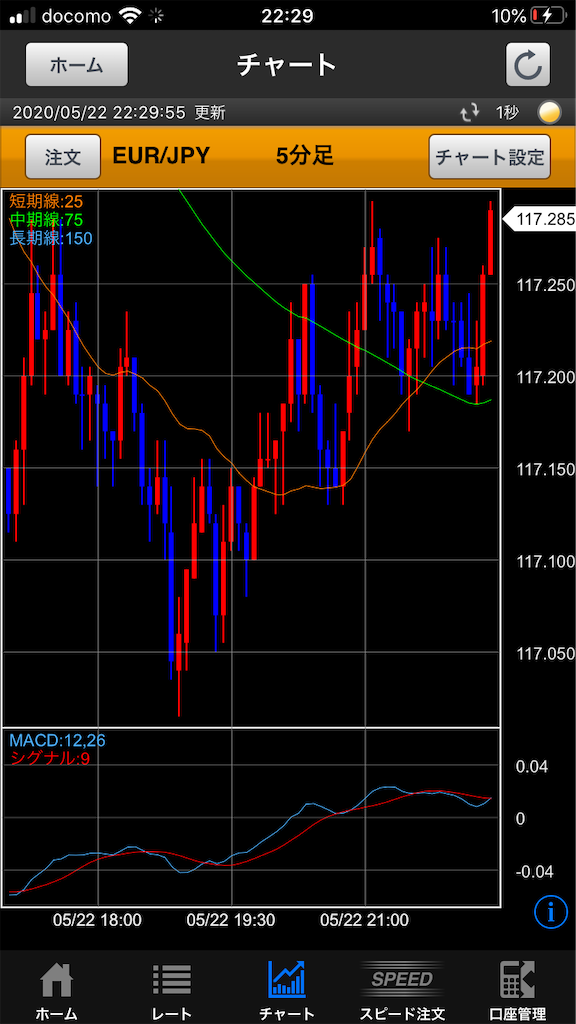Tap the チャート page title
Image resolution: width=576 pixels, height=1024 pixels.
287,65
